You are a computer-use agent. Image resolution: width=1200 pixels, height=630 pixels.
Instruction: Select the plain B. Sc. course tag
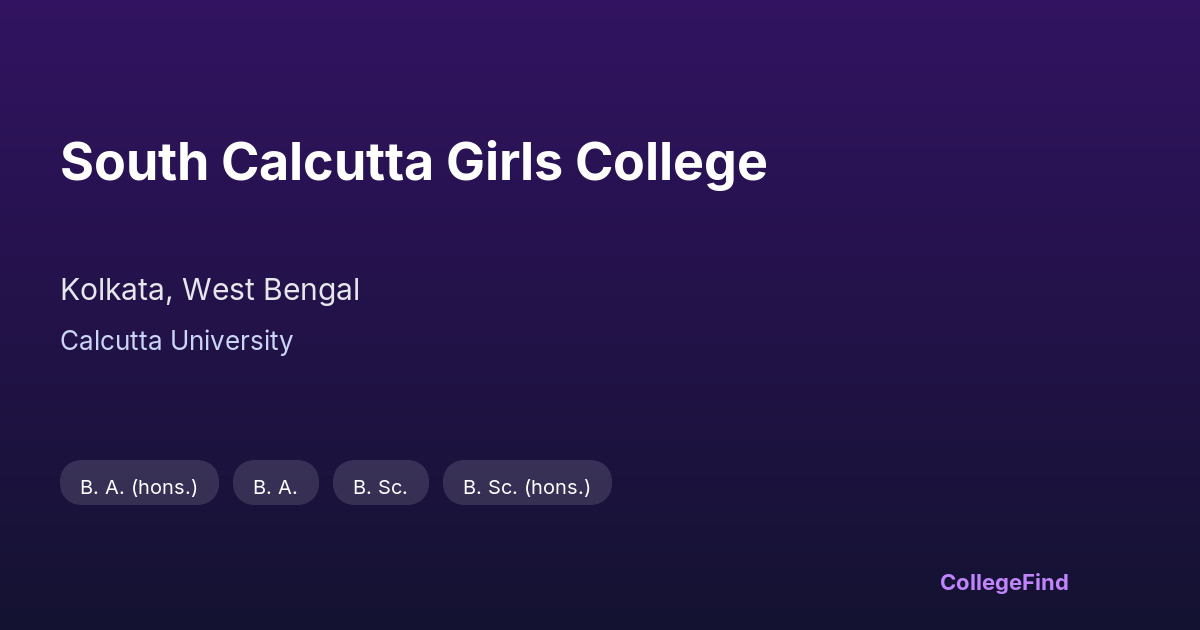click(x=380, y=487)
